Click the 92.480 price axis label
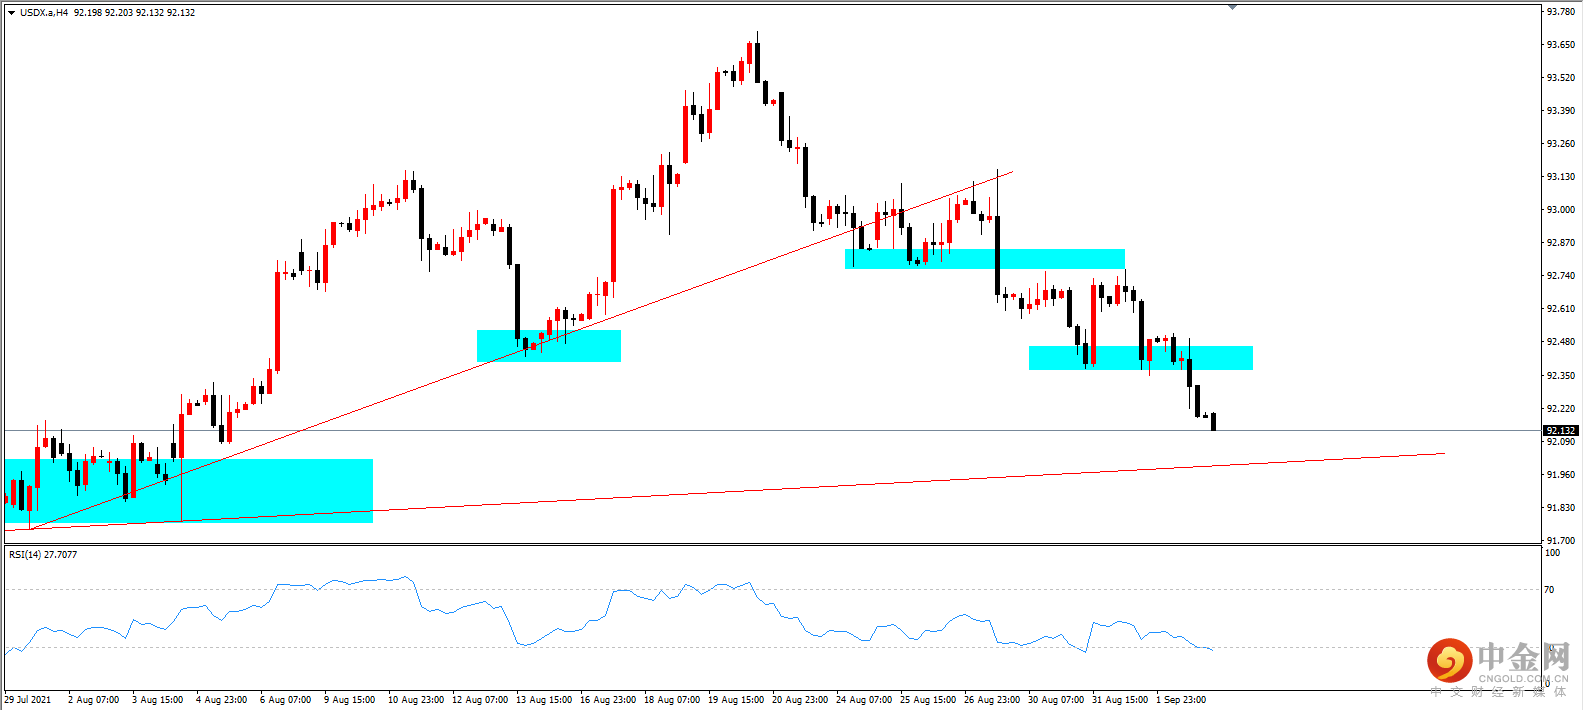This screenshot has width=1584, height=710. [x=1560, y=342]
